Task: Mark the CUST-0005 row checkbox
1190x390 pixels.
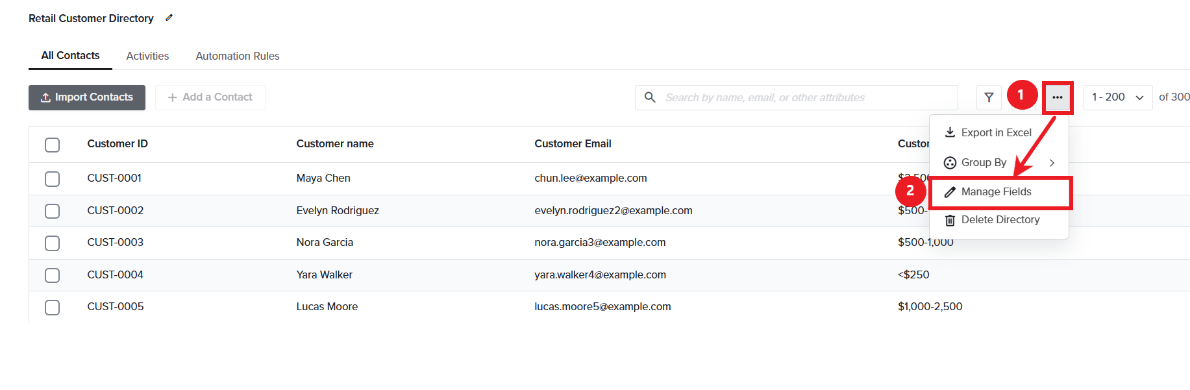Action: (52, 307)
